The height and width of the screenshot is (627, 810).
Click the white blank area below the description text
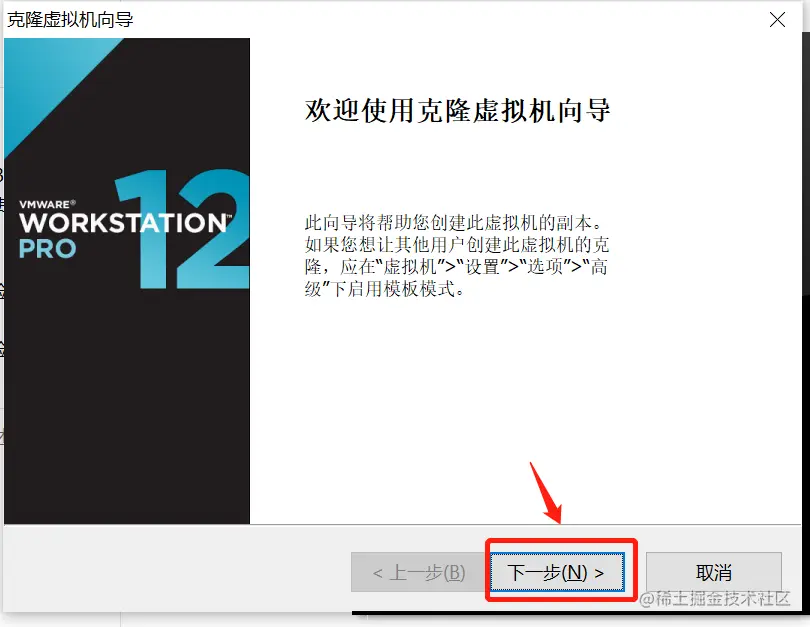[x=525, y=403]
